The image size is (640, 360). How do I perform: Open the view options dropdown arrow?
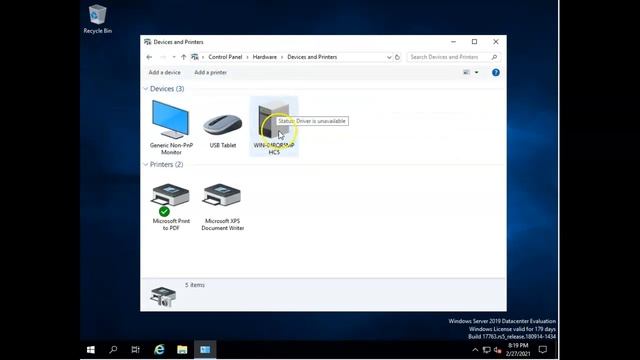[476, 73]
